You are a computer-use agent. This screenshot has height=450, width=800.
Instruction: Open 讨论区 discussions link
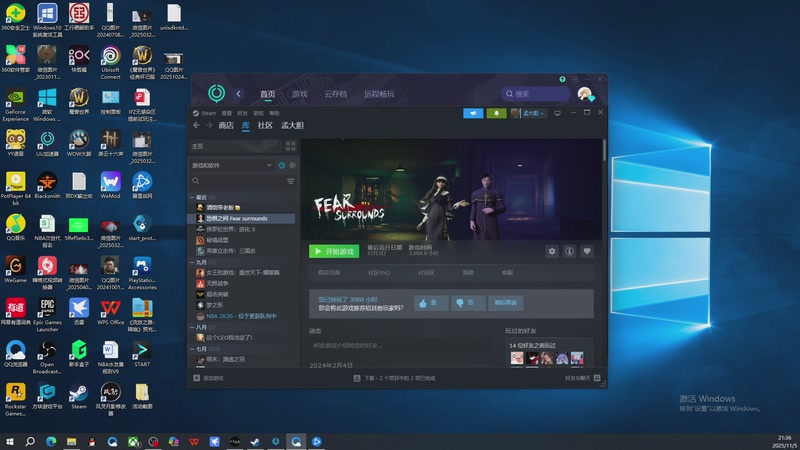[426, 273]
